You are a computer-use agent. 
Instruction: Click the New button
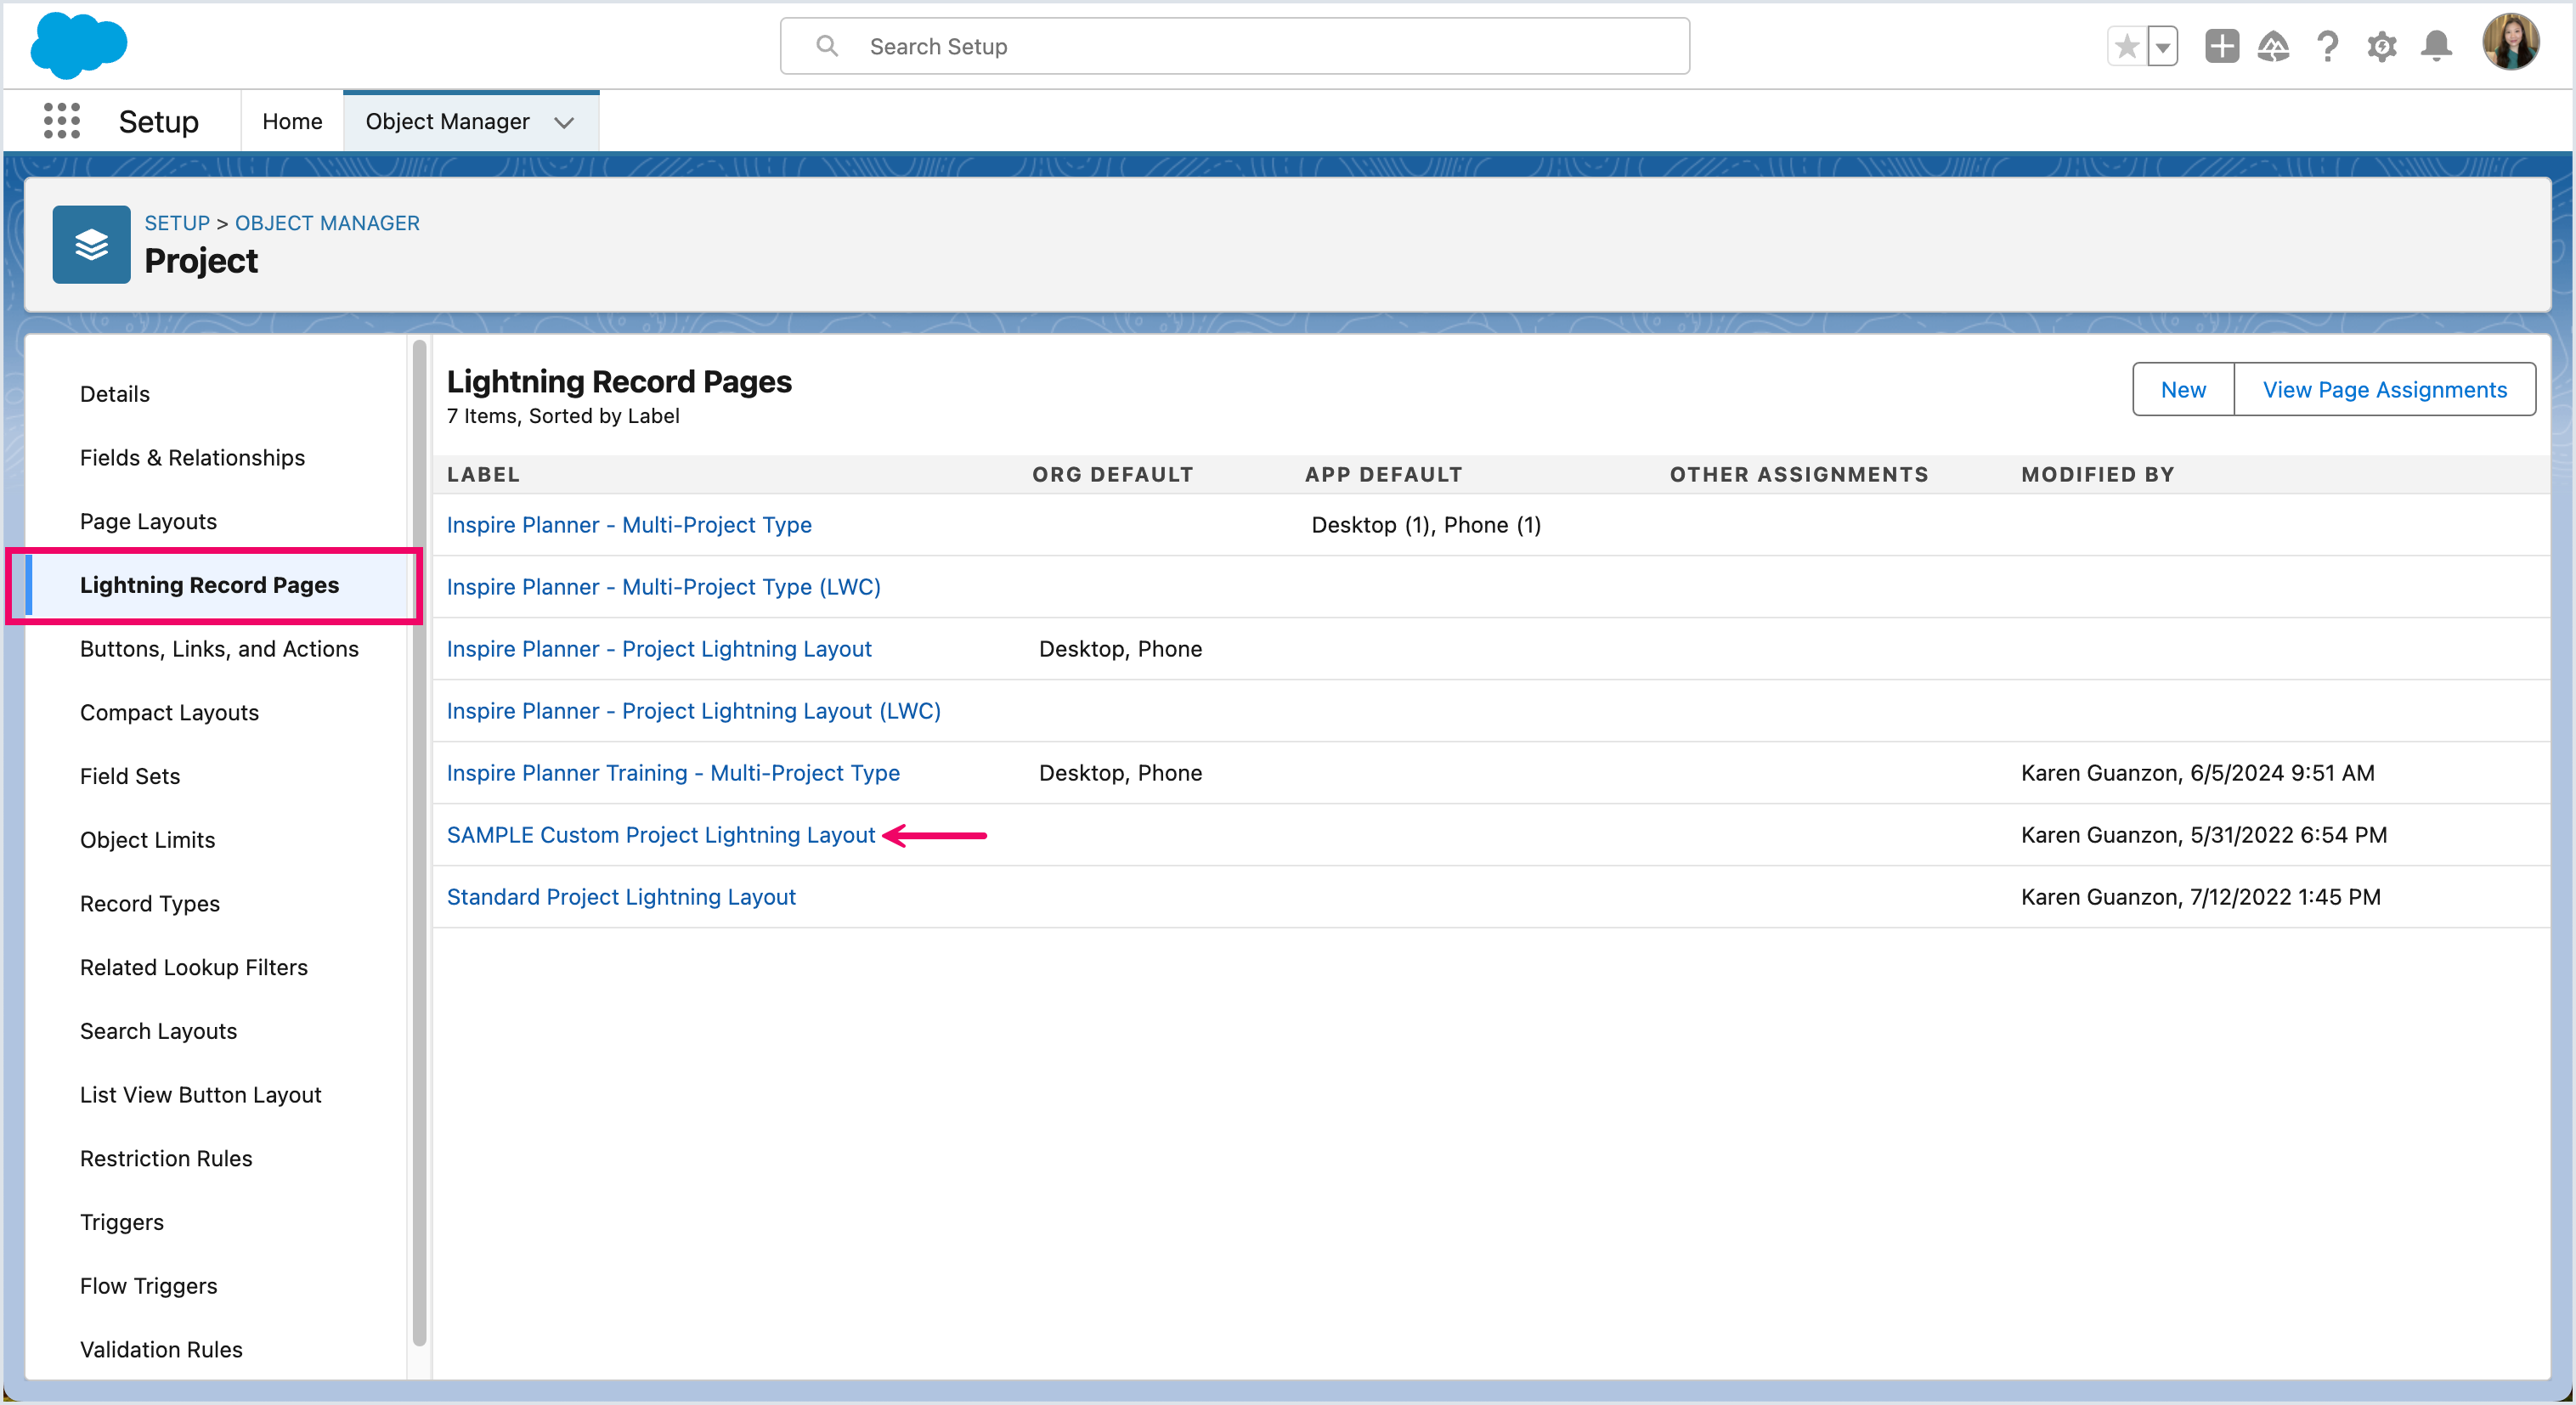pos(2183,389)
